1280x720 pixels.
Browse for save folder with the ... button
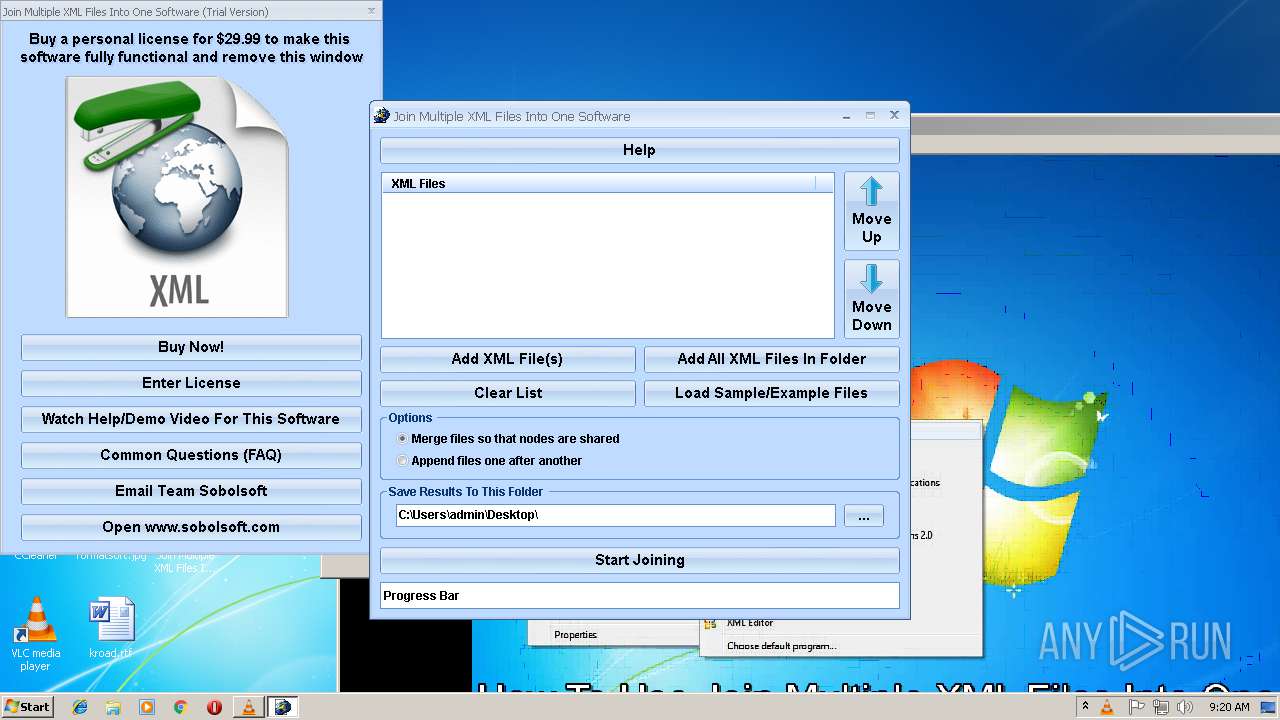click(863, 516)
